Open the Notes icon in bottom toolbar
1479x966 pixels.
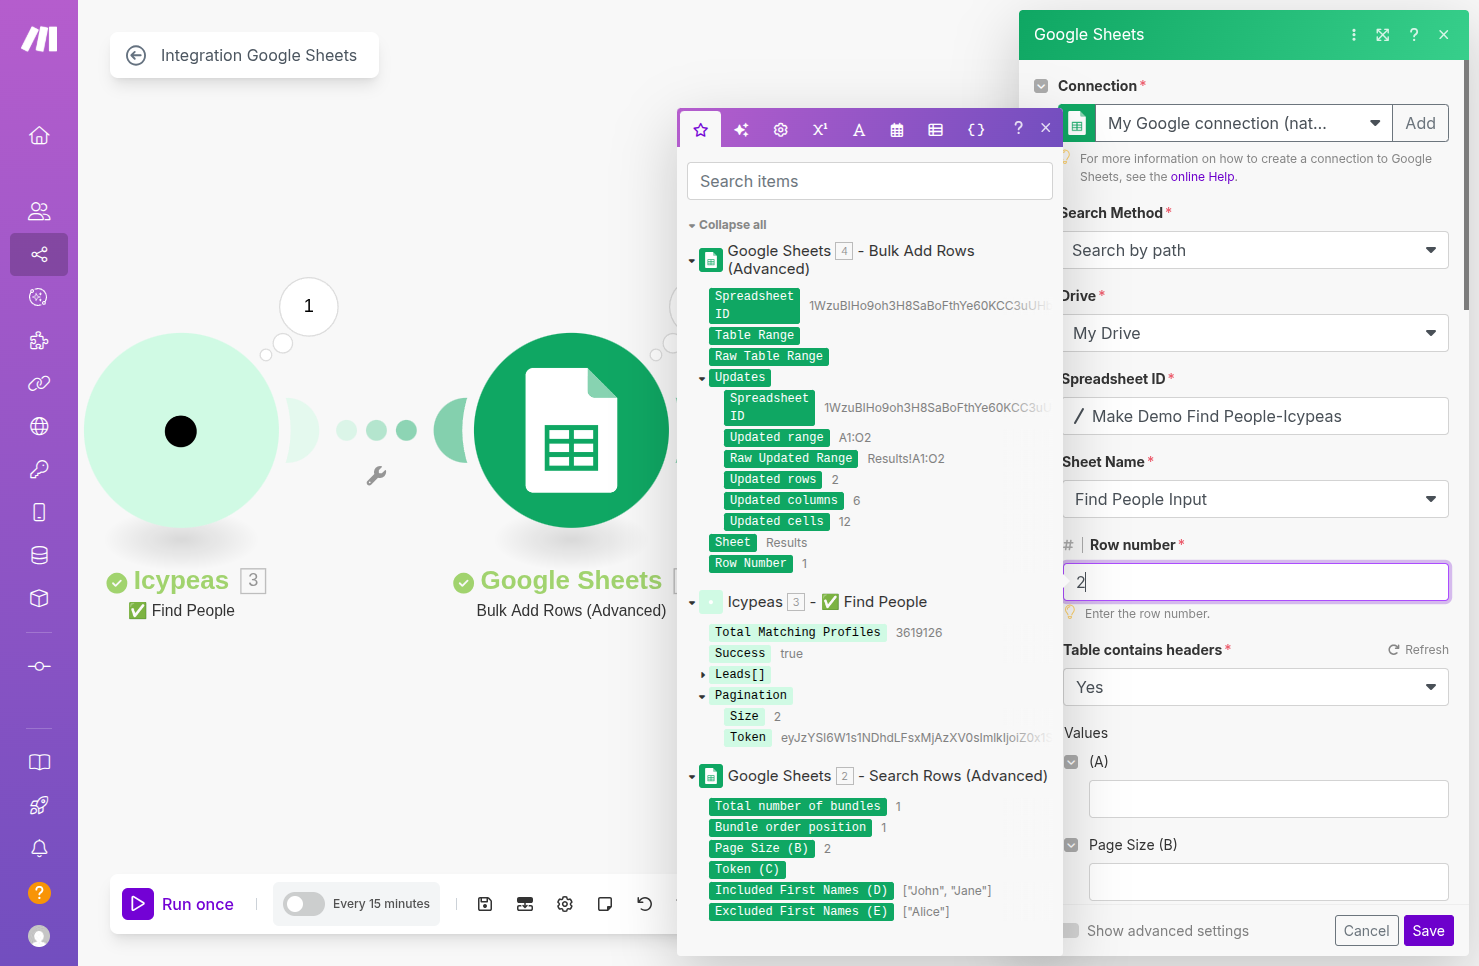pyautogui.click(x=605, y=904)
